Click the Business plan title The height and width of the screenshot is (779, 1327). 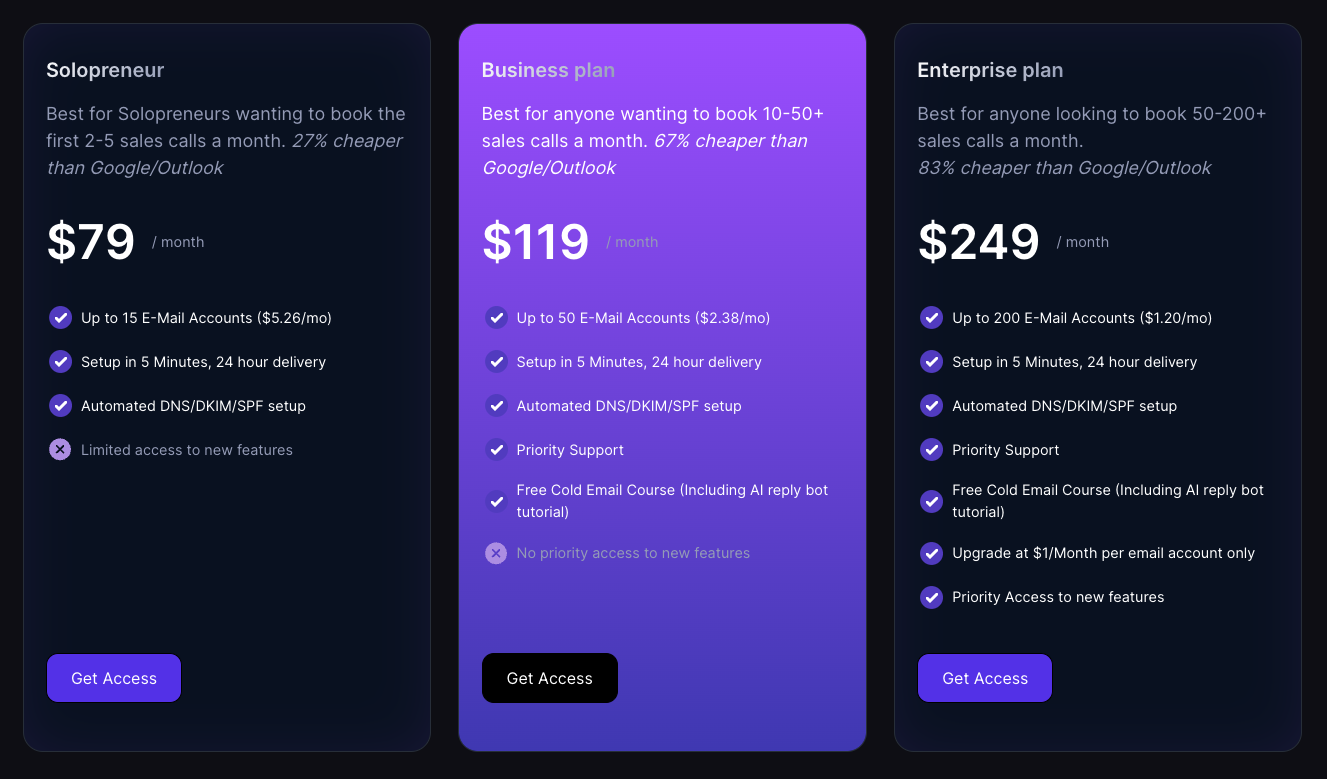pyautogui.click(x=548, y=70)
